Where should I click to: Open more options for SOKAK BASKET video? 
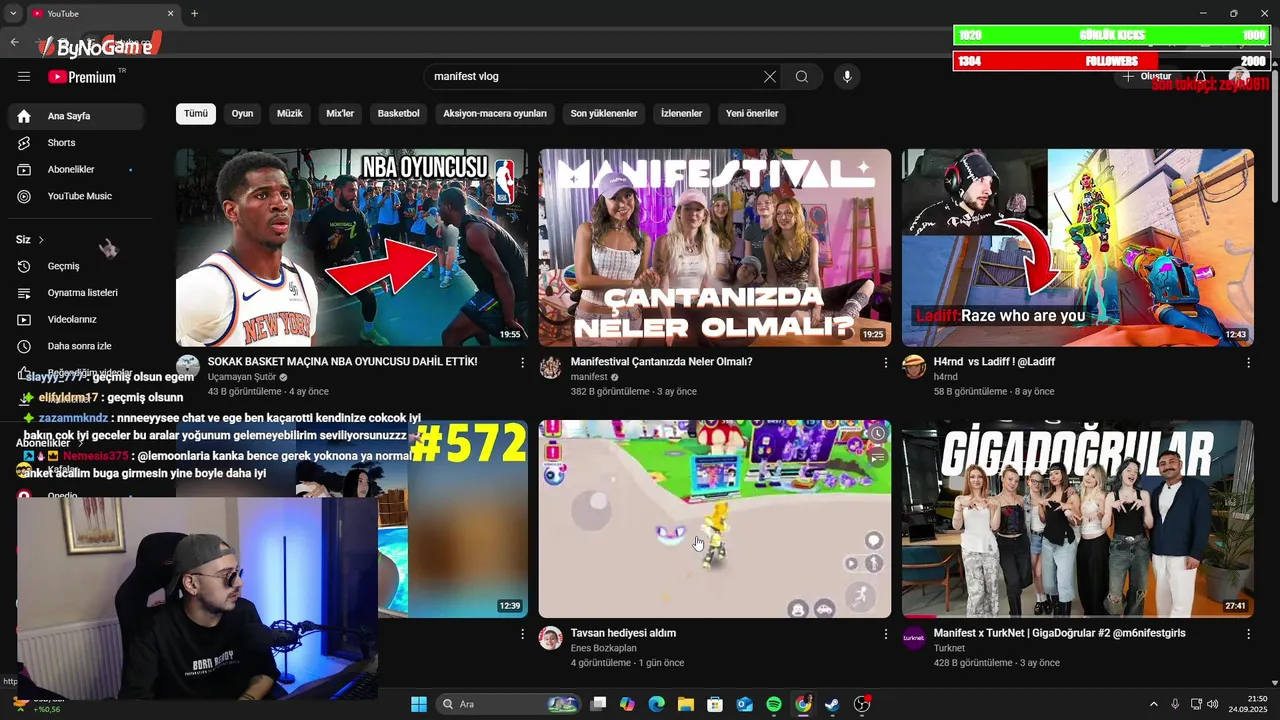(x=522, y=363)
